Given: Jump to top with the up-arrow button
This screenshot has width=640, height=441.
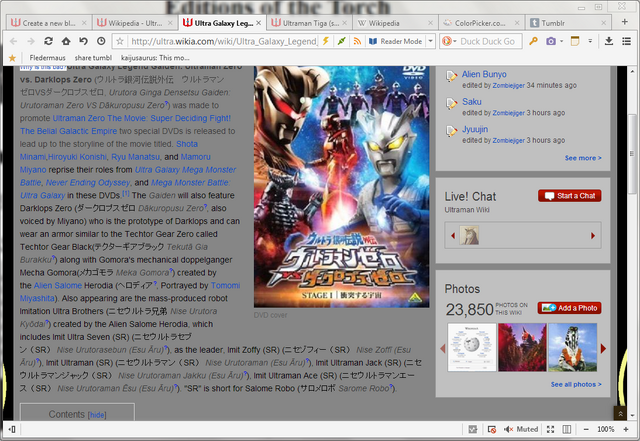Looking at the screenshot, I should (x=620, y=414).
